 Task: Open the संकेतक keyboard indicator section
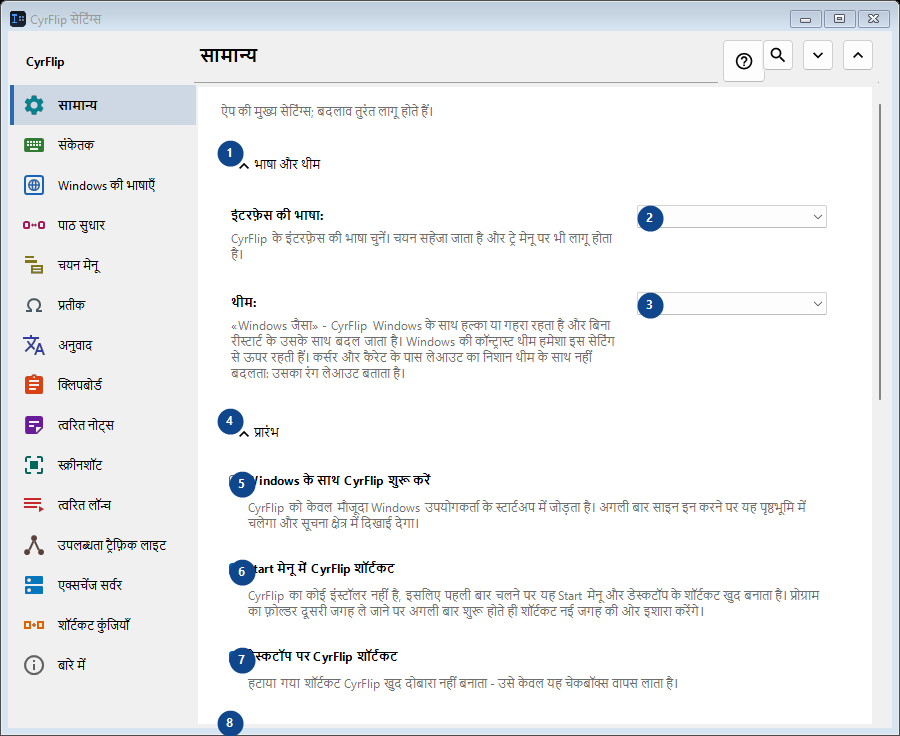(x=103, y=145)
